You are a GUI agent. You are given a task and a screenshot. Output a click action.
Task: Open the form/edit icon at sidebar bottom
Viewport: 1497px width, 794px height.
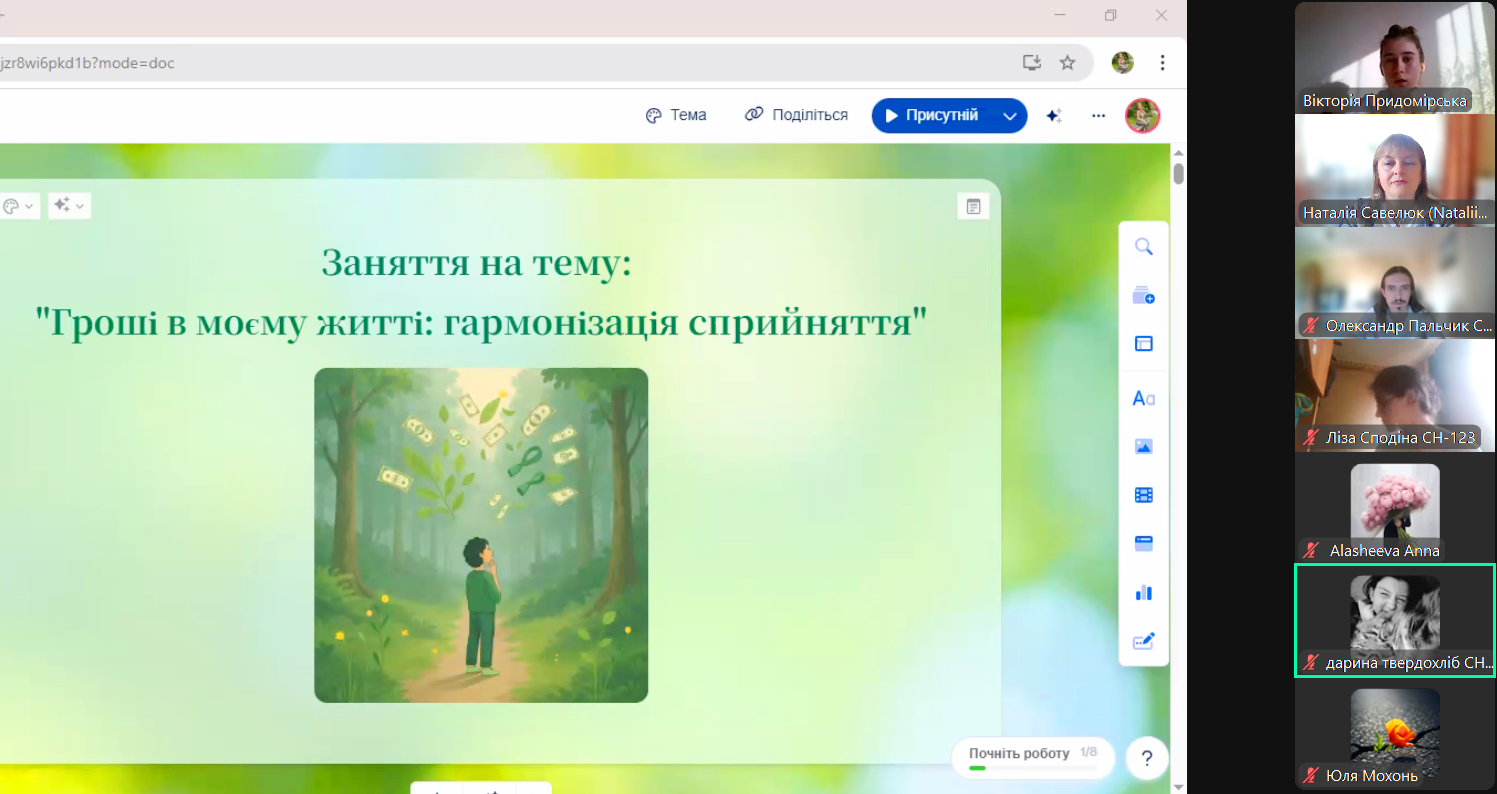pyautogui.click(x=1143, y=641)
